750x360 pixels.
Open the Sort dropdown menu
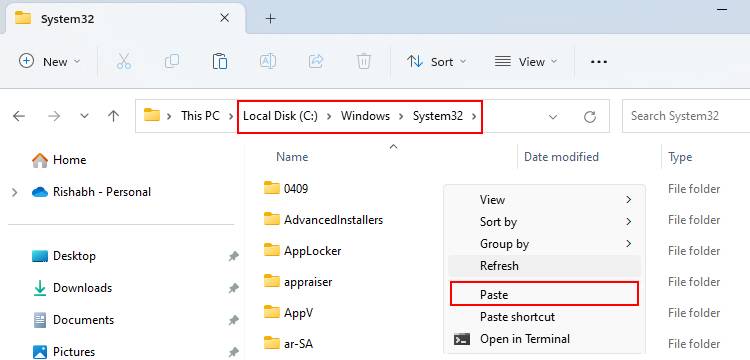click(x=436, y=62)
